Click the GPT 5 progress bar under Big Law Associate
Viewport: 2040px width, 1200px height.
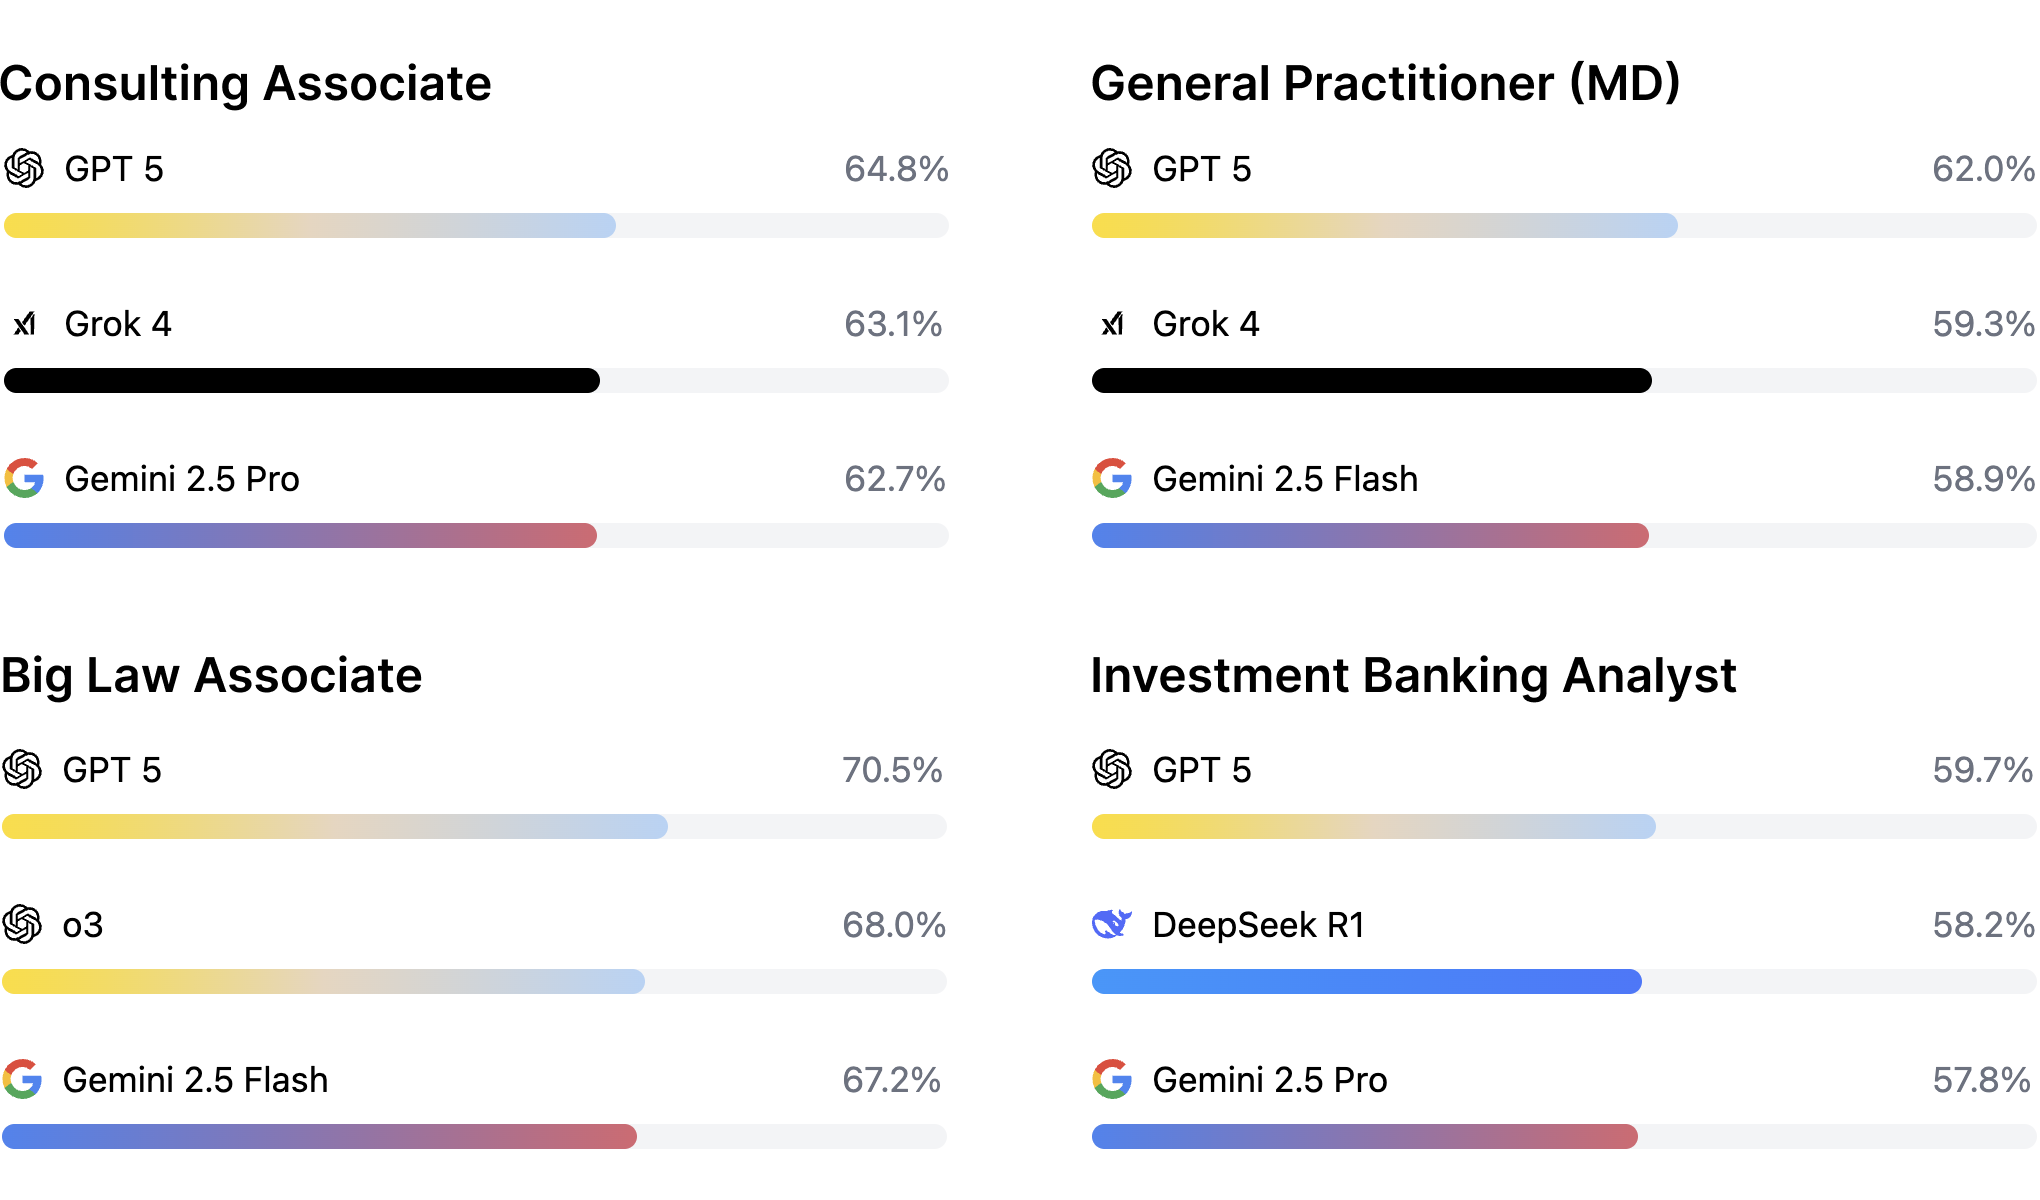(x=335, y=827)
